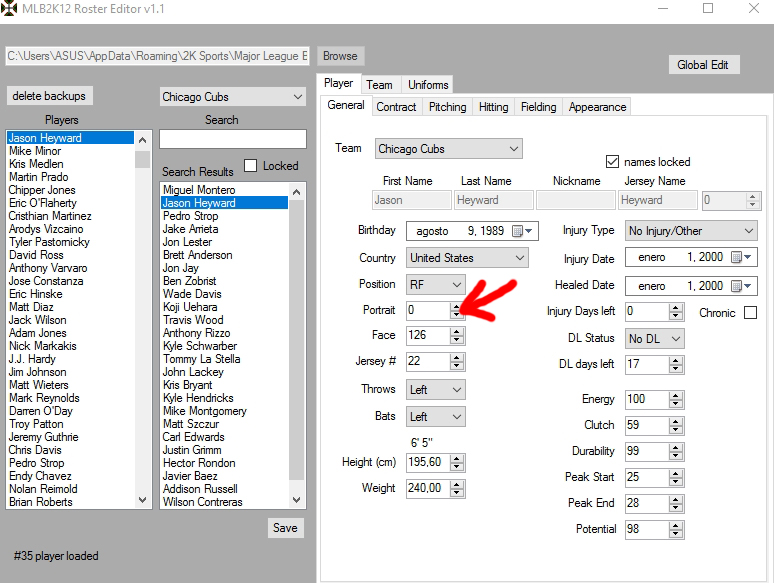The image size is (774, 583).
Task: Click the Peak Start stepper
Action: (x=676, y=477)
